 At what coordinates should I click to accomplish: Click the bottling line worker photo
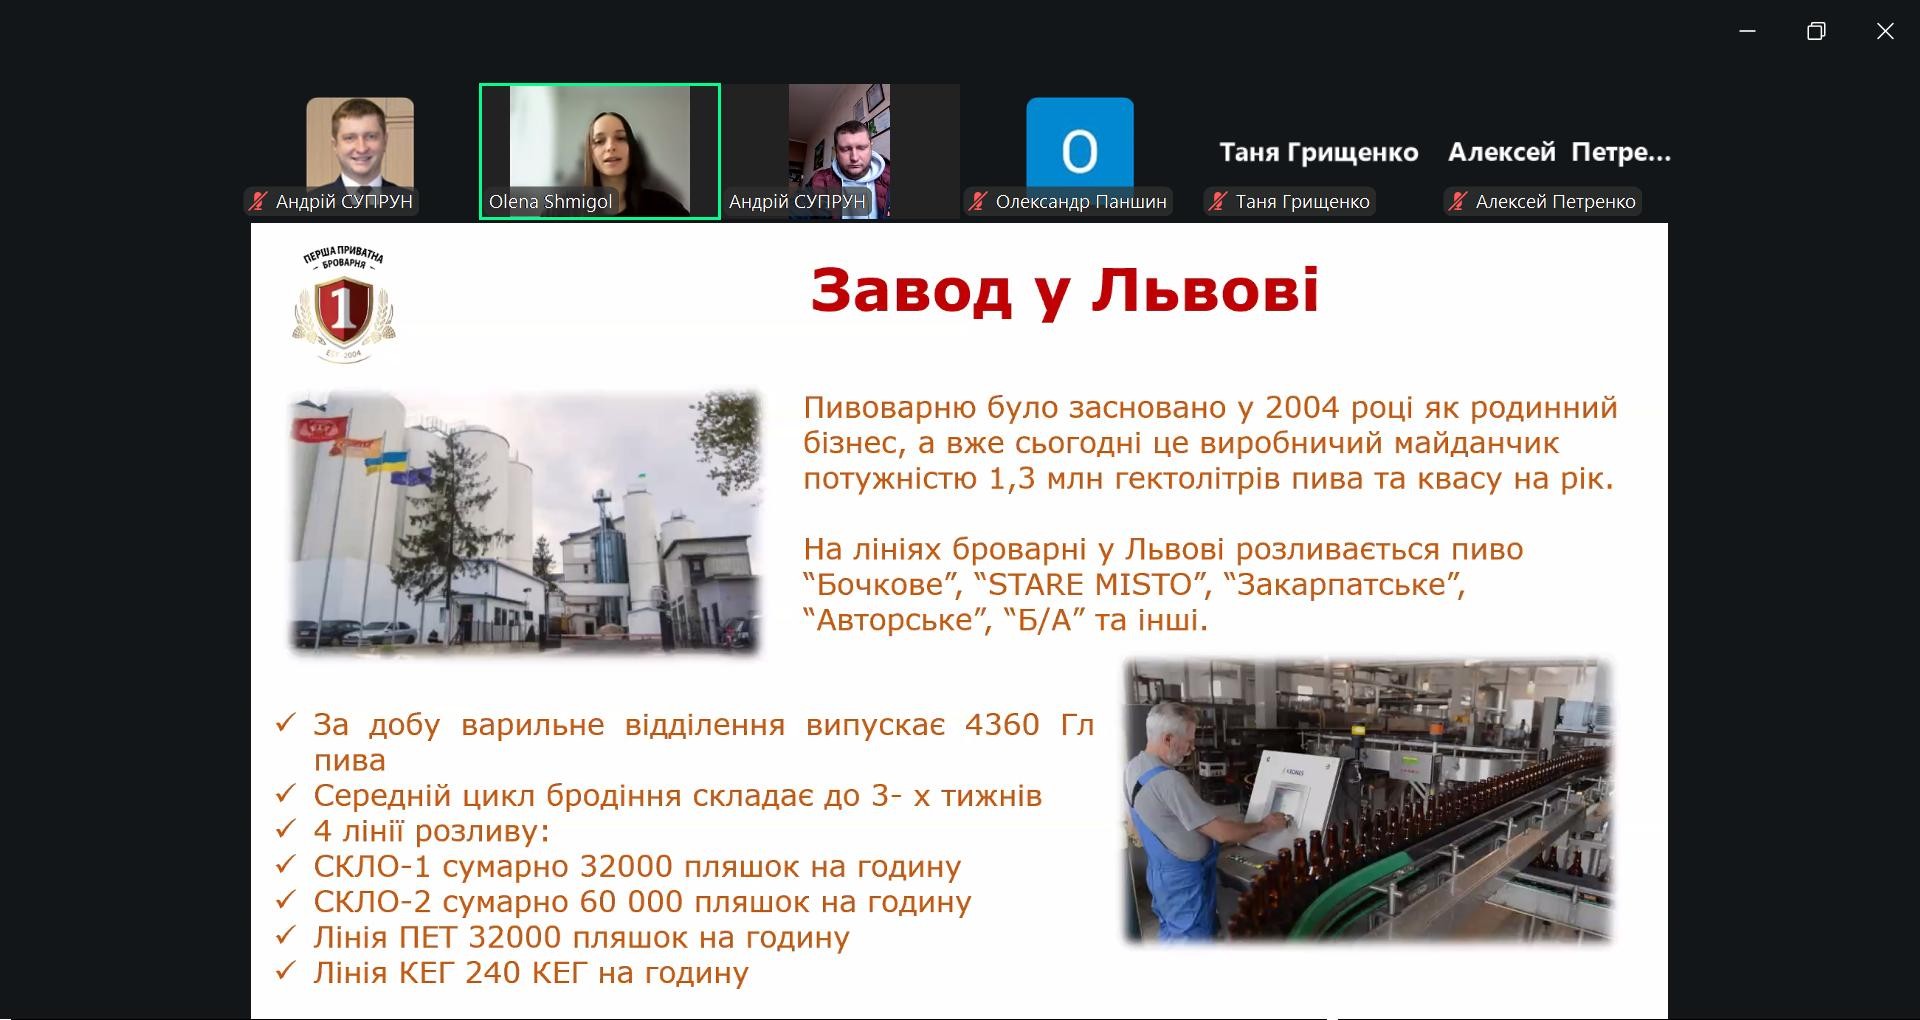1367,800
